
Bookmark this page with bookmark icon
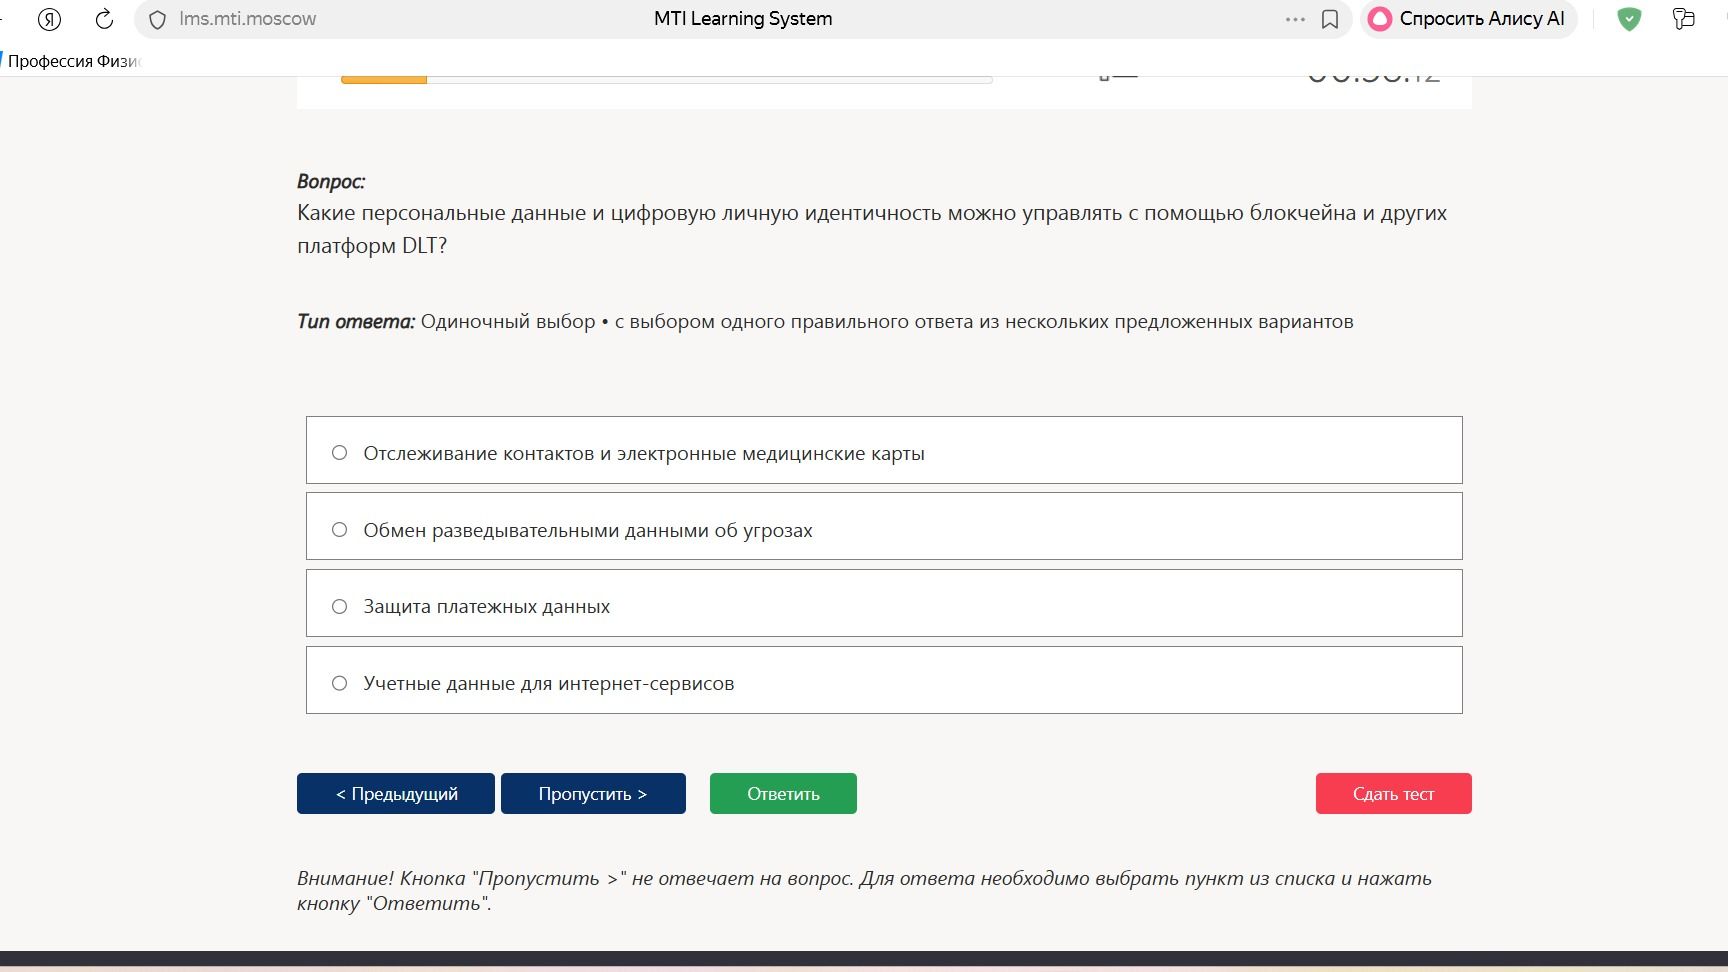click(x=1330, y=19)
